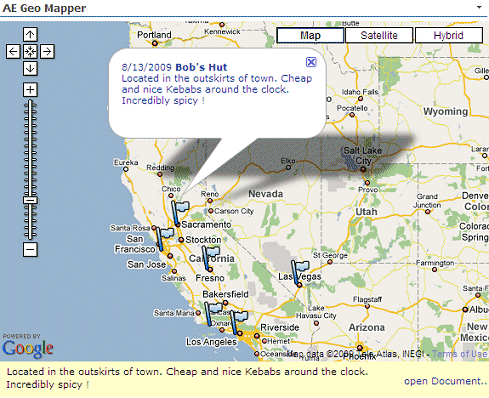This screenshot has height=398, width=489.
Task: Click the Bob's Hut title in bubble
Action: tap(201, 67)
